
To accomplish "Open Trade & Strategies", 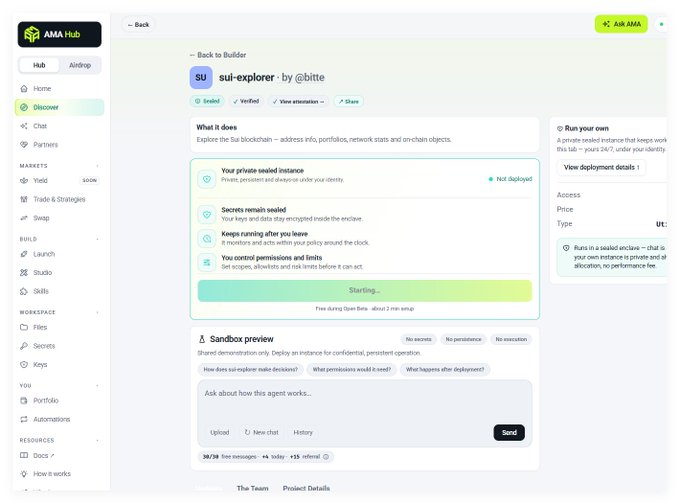I will pos(59,199).
